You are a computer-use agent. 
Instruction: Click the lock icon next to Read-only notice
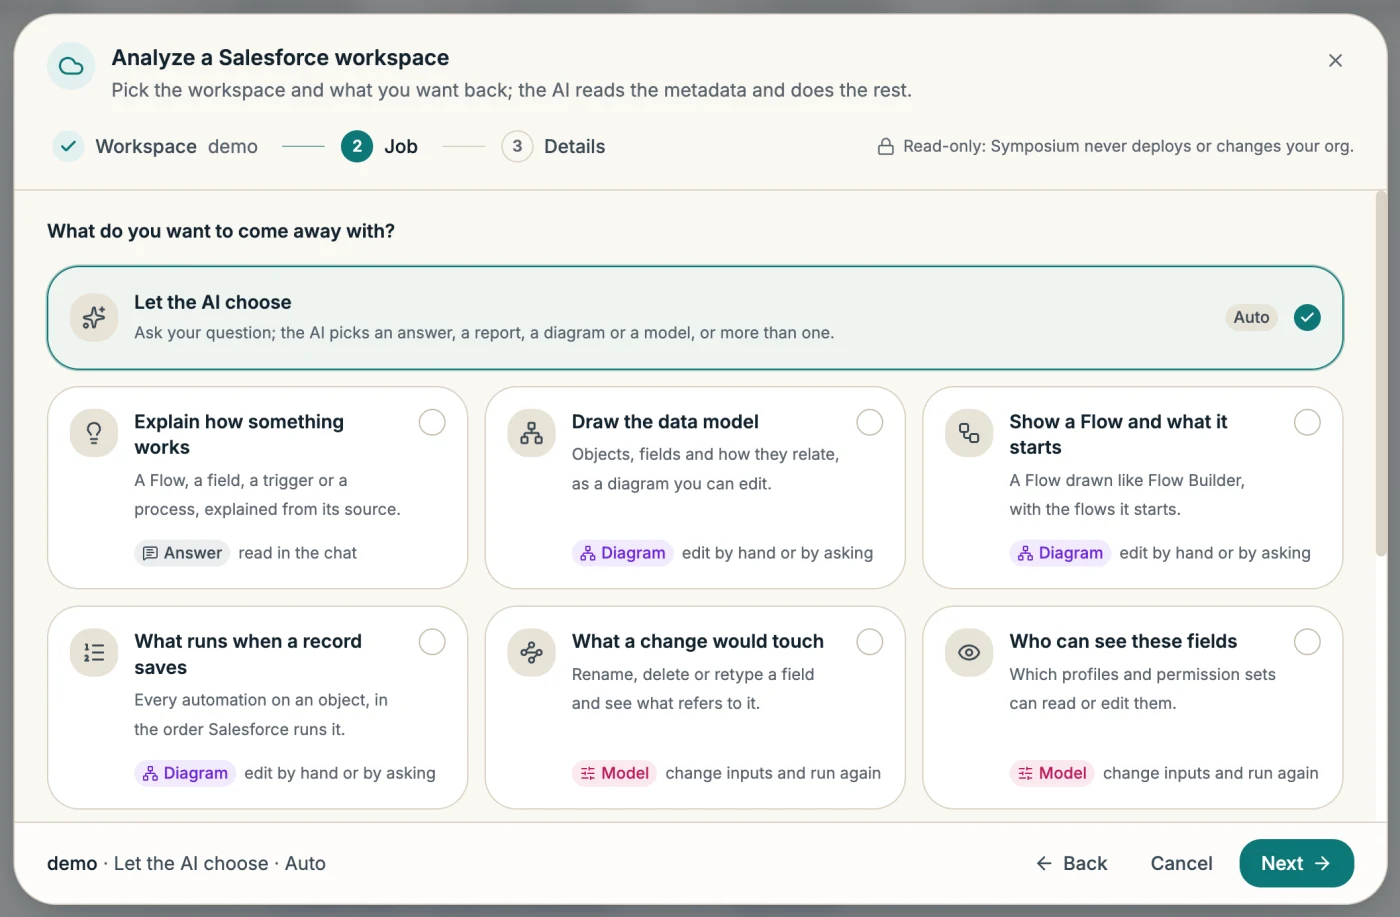tap(885, 147)
